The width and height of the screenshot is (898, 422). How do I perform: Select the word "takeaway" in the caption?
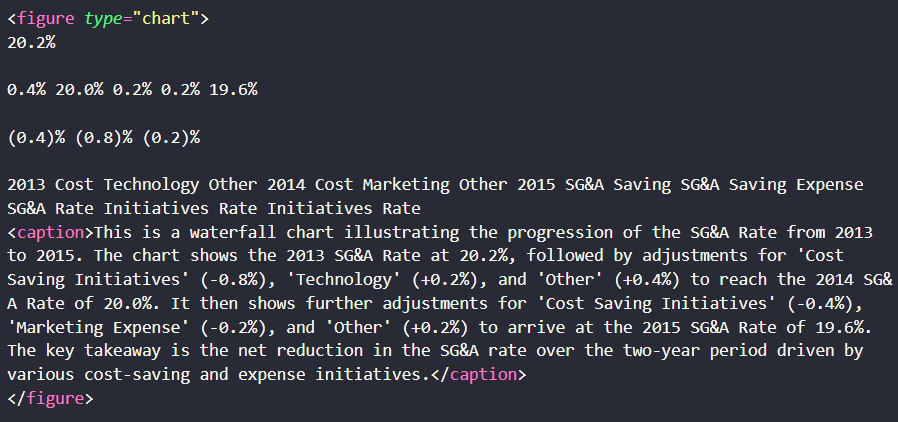point(123,351)
